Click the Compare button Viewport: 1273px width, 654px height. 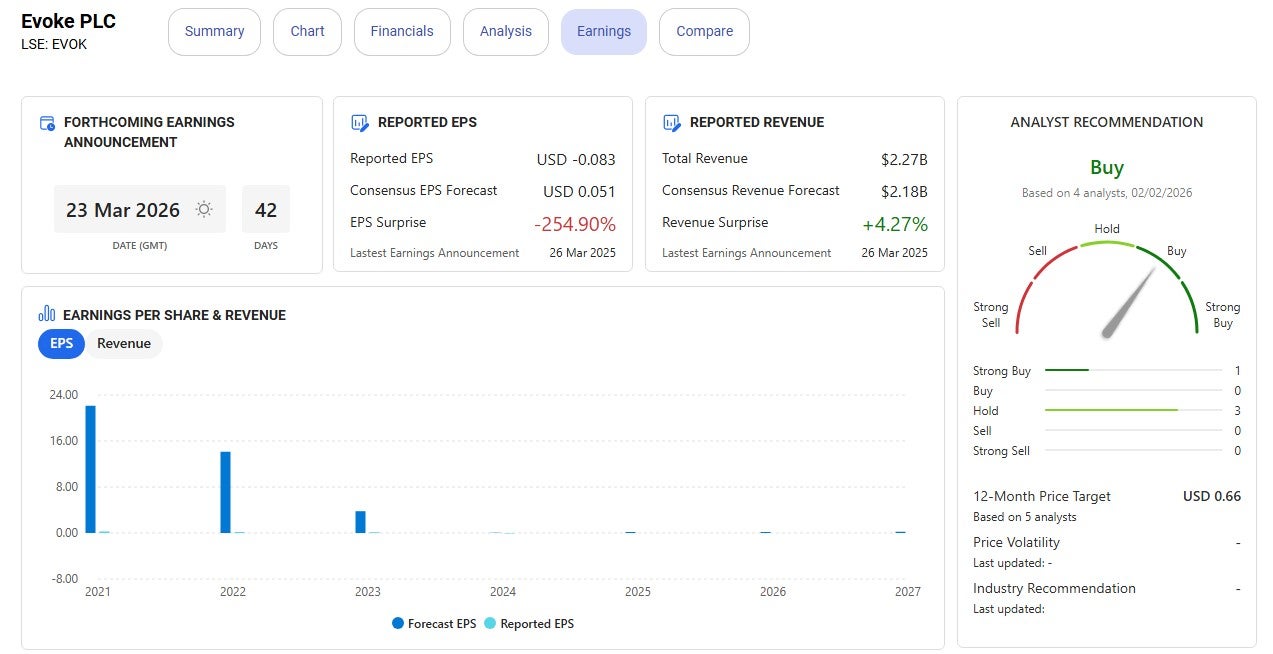pos(704,31)
